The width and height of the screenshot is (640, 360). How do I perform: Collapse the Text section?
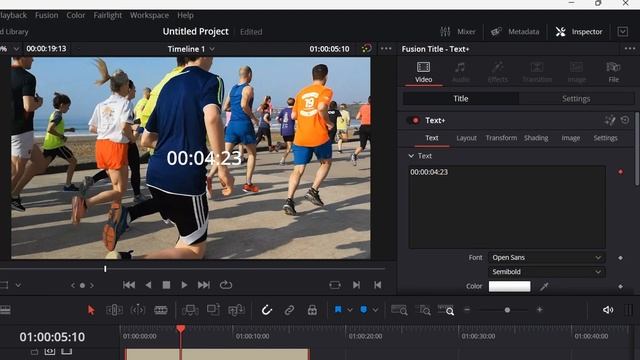(x=411, y=156)
